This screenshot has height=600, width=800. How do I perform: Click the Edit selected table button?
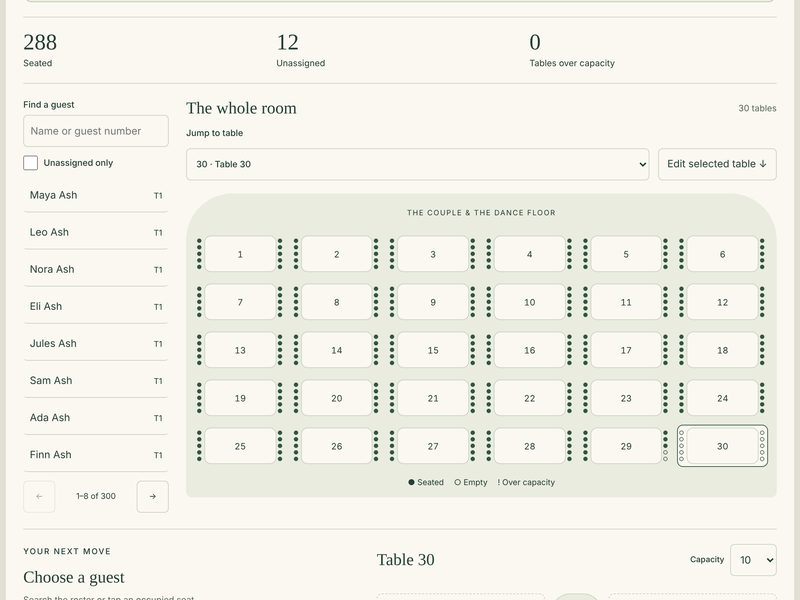(x=717, y=164)
